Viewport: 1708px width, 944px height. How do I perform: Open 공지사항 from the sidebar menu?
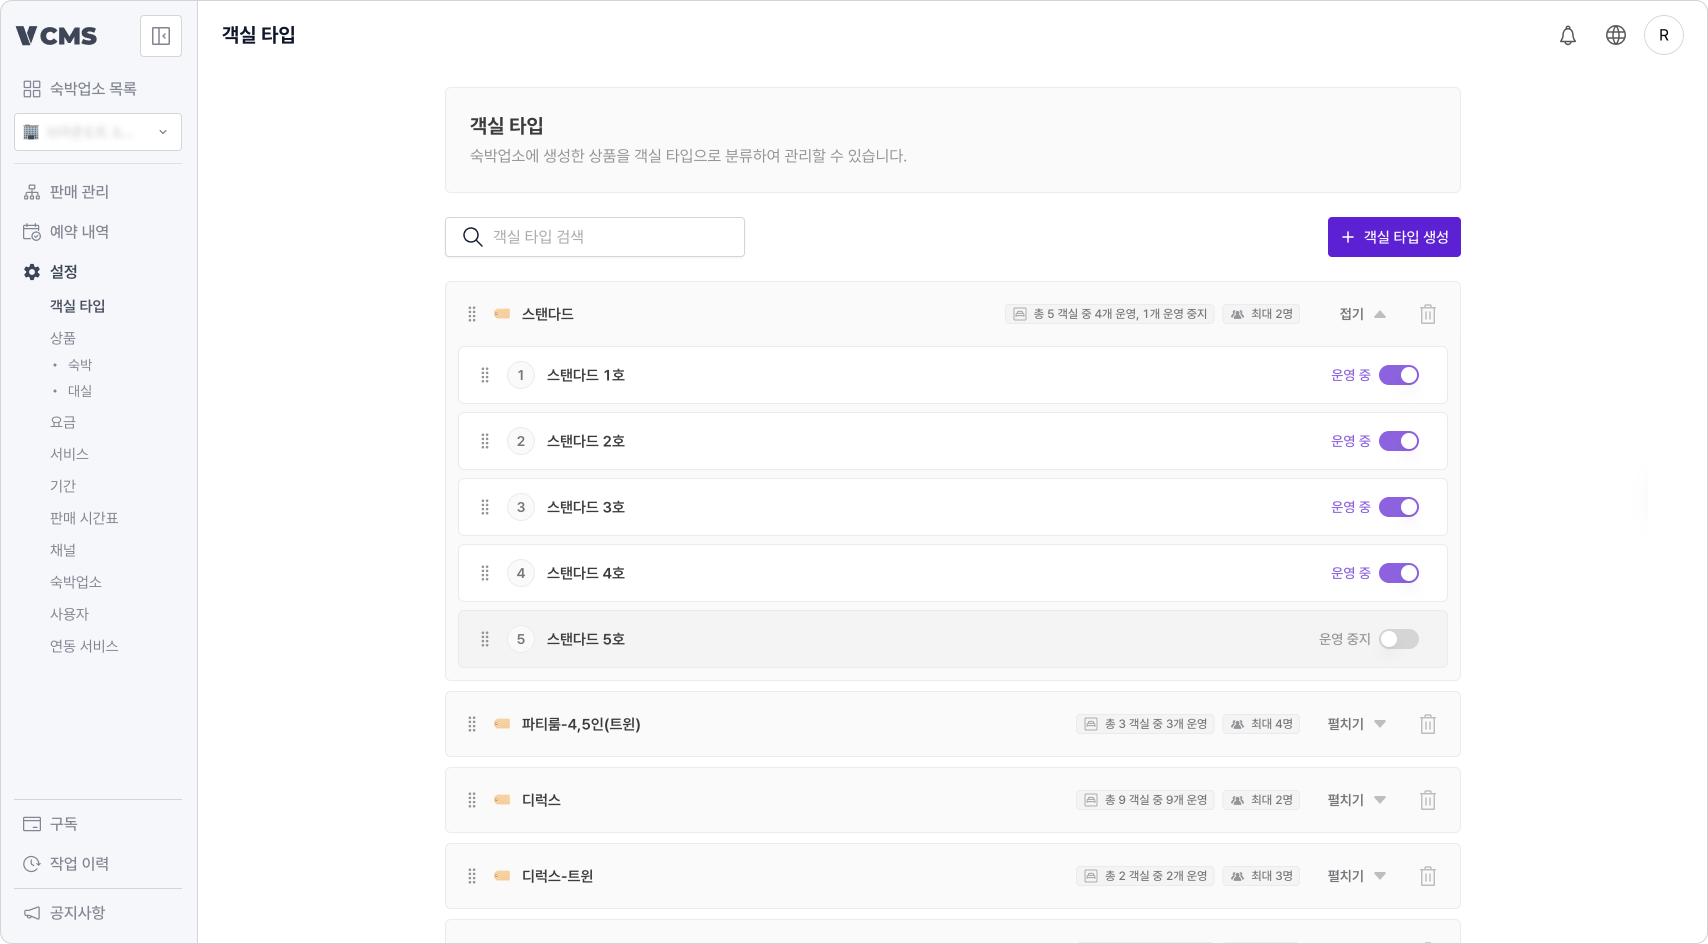point(78,912)
